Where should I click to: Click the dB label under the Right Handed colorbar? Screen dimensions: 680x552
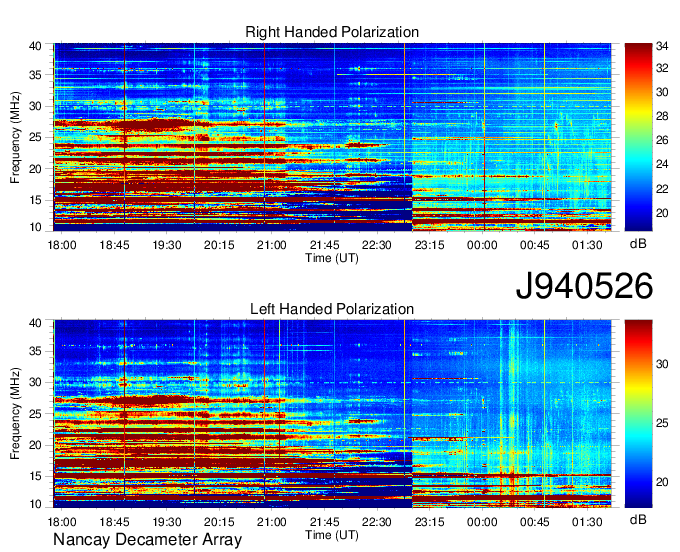[x=638, y=244]
